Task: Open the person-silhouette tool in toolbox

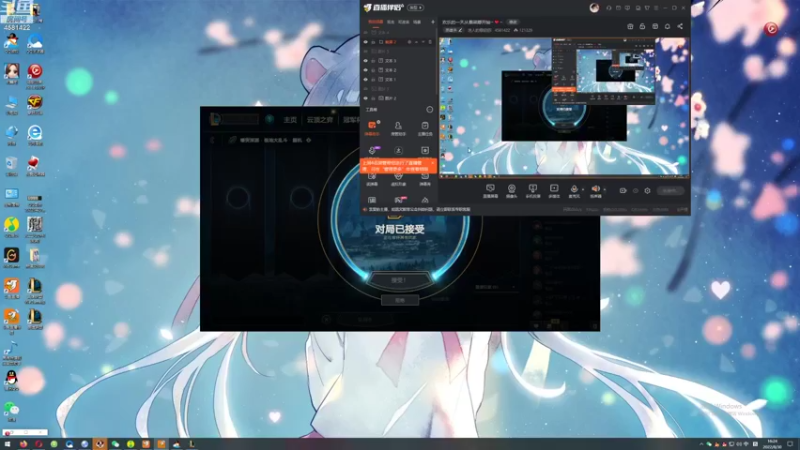Action: [x=398, y=128]
